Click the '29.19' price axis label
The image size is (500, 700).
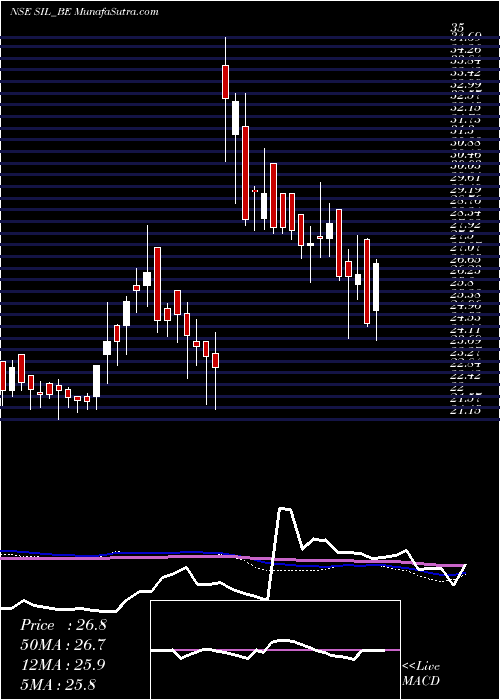[466, 189]
